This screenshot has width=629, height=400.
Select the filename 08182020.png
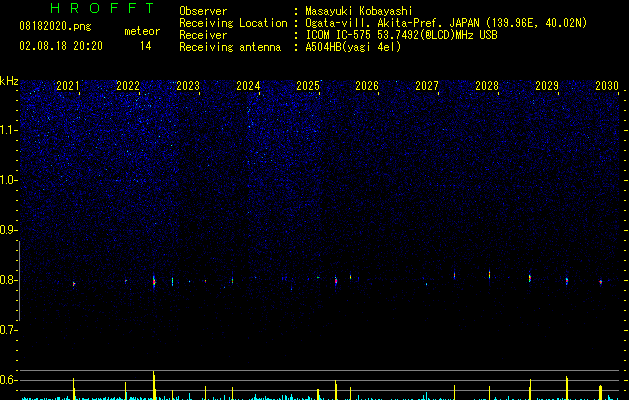click(55, 26)
